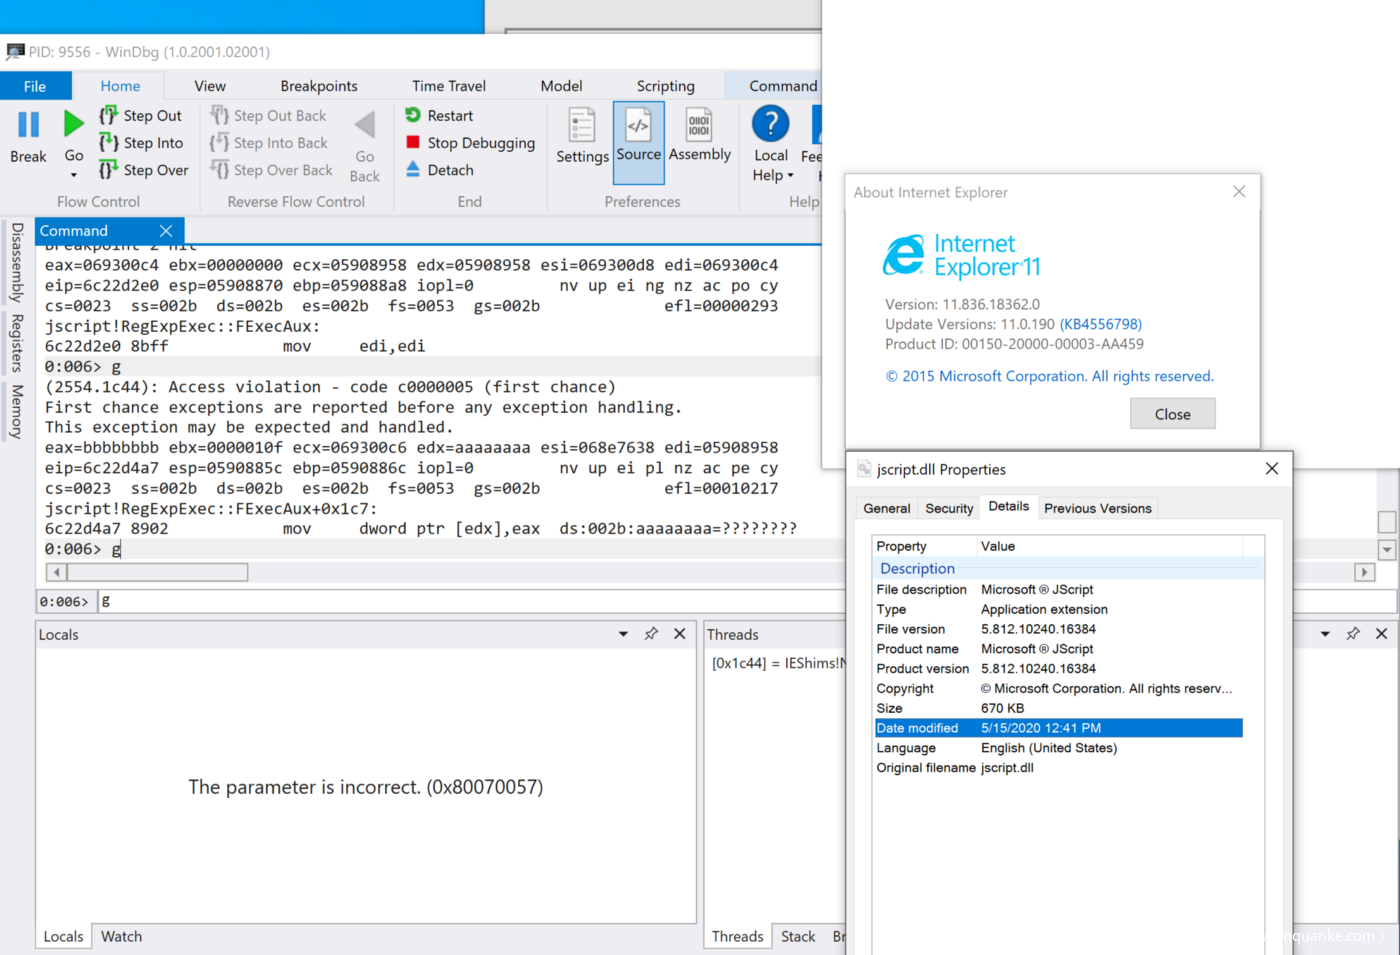The height and width of the screenshot is (955, 1400).
Task: Open rightmost panel options dropdown arrow
Action: [x=1325, y=634]
